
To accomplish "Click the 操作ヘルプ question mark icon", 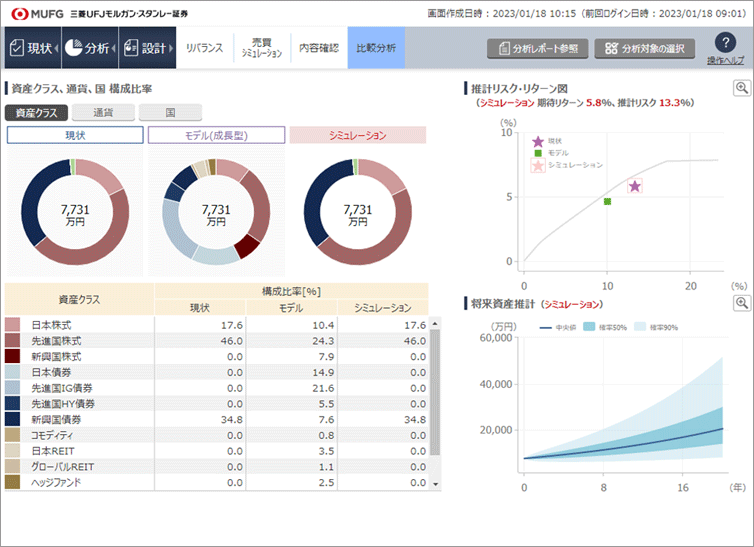I will [725, 43].
